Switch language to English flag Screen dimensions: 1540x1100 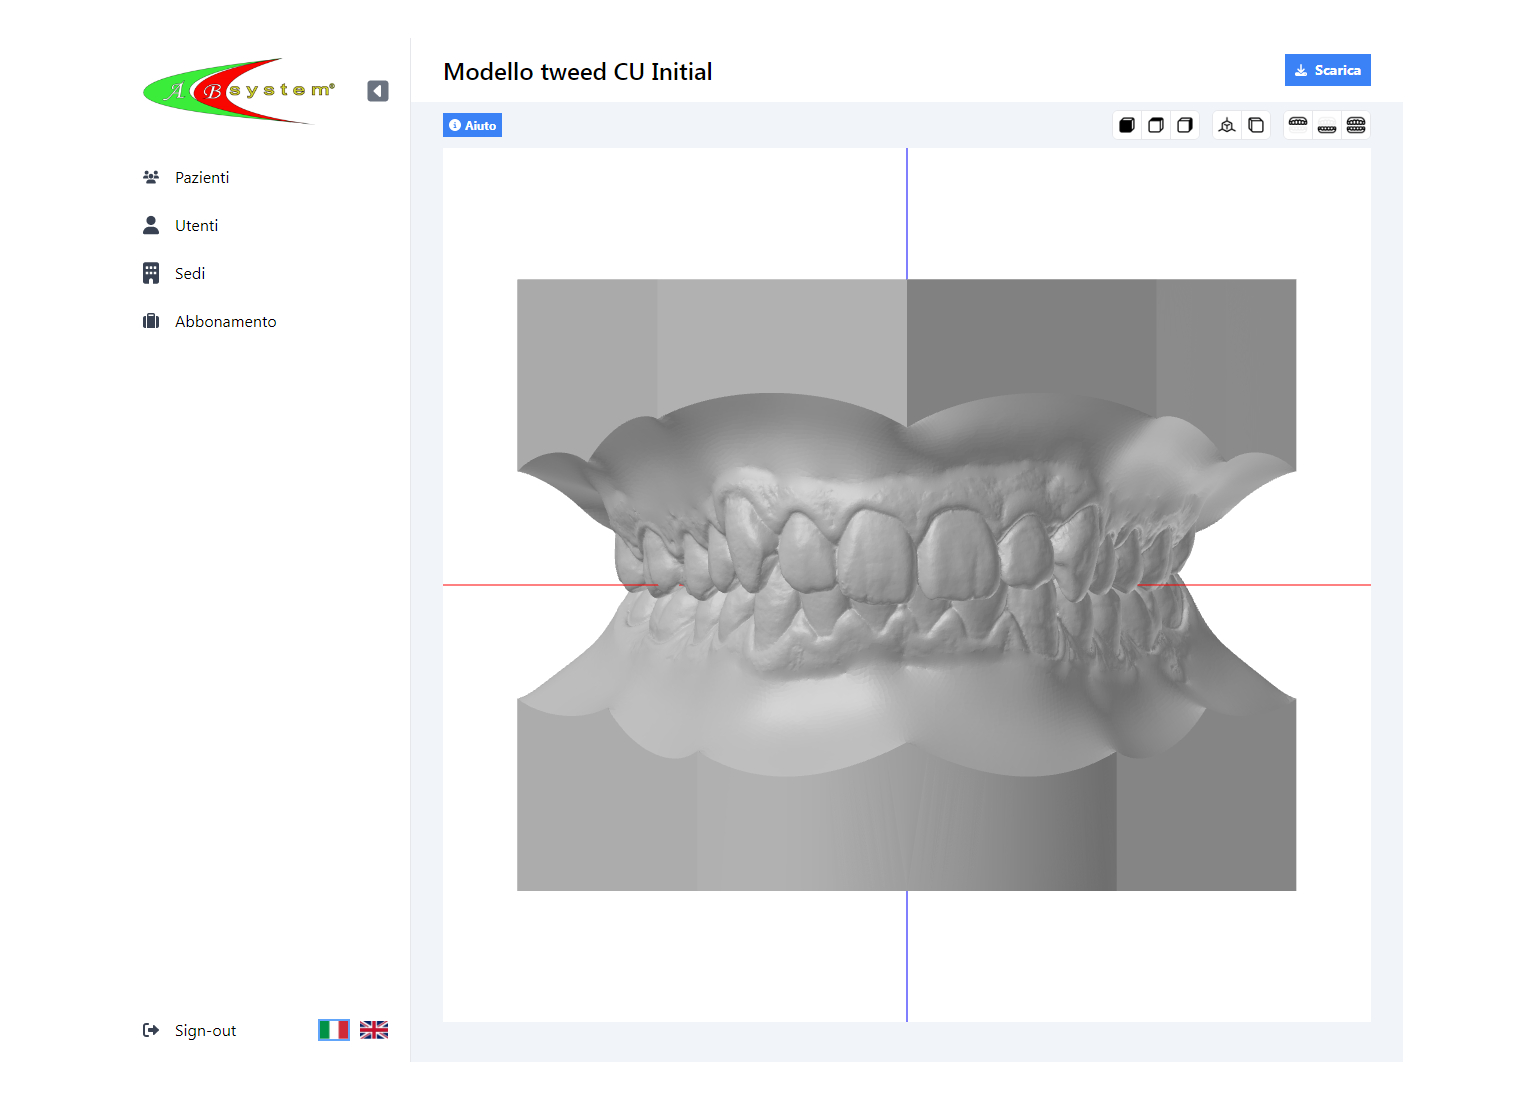click(374, 1030)
